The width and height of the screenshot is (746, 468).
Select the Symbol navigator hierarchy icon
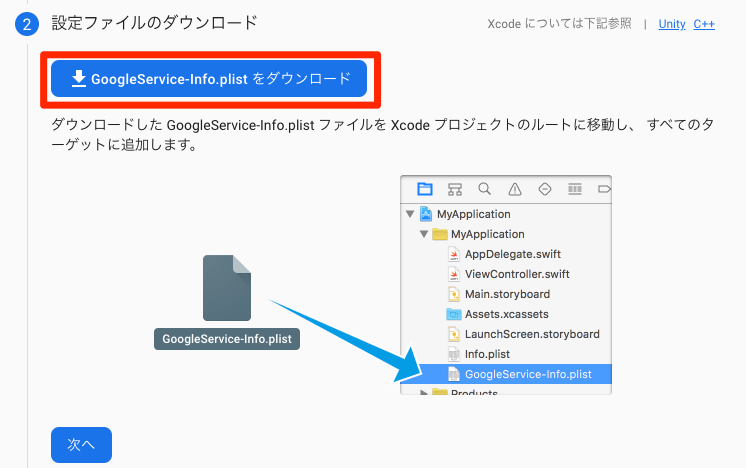455,189
